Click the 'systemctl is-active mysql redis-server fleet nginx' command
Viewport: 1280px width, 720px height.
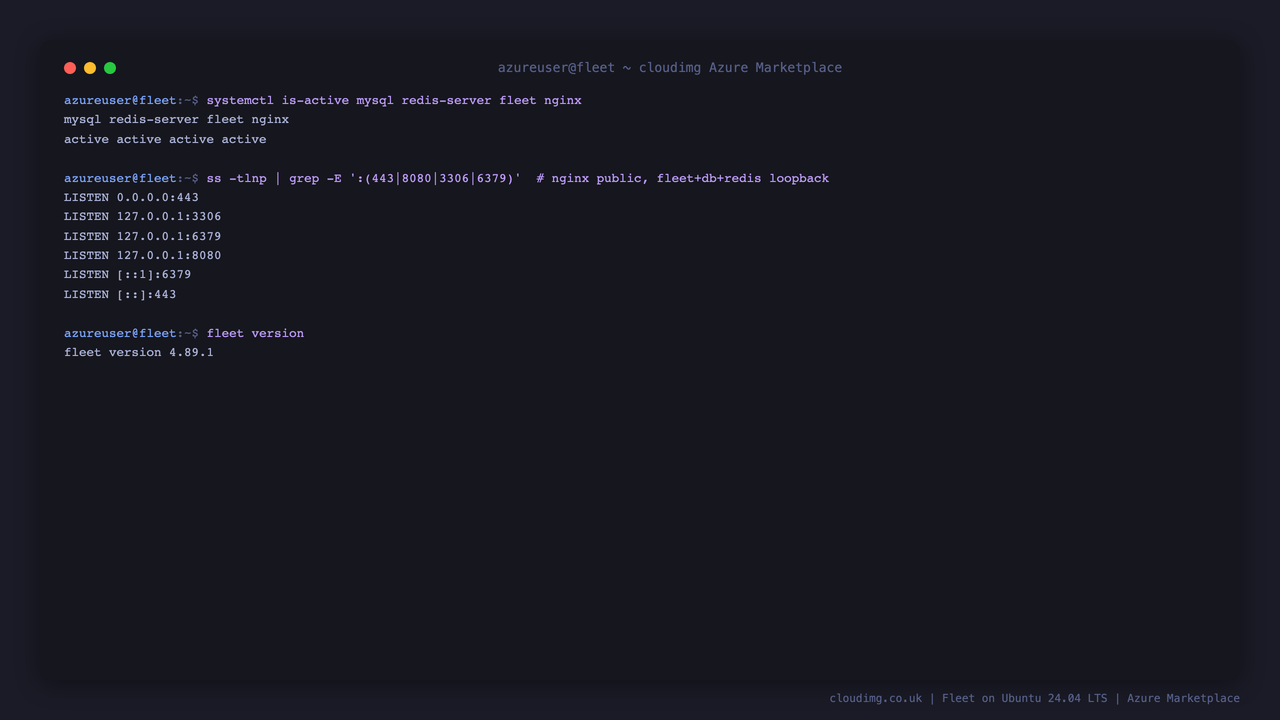(394, 100)
